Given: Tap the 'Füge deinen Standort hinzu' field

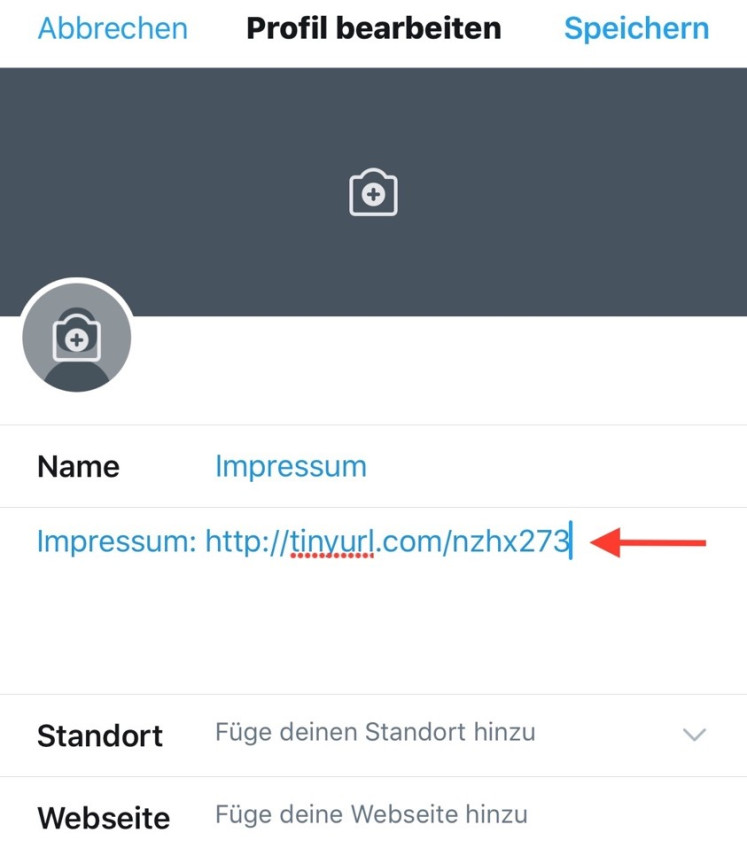Looking at the screenshot, I should click(x=375, y=732).
